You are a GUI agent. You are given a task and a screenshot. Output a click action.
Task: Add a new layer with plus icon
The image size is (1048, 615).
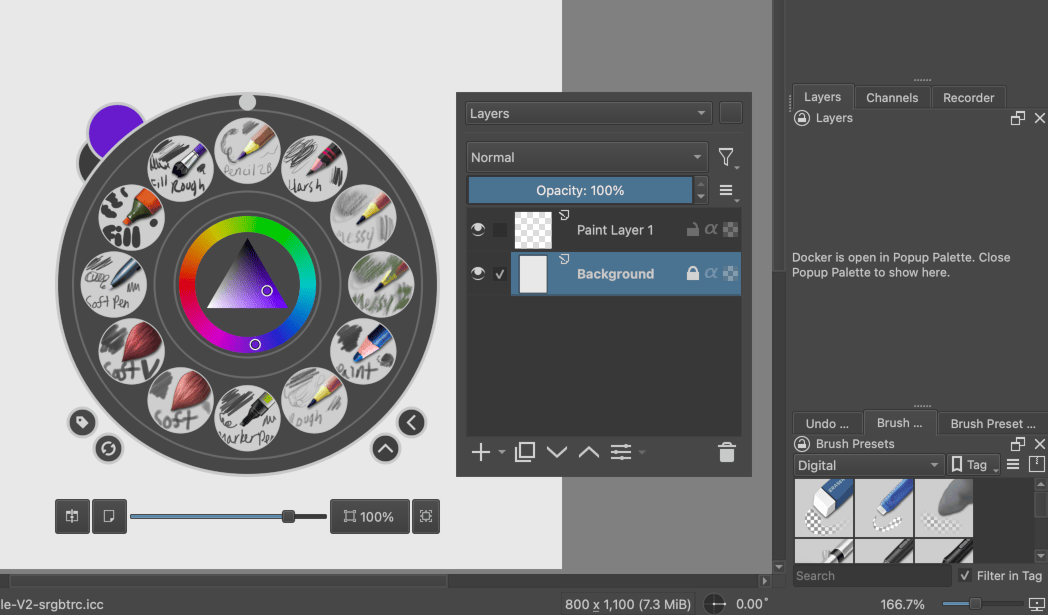tap(480, 453)
